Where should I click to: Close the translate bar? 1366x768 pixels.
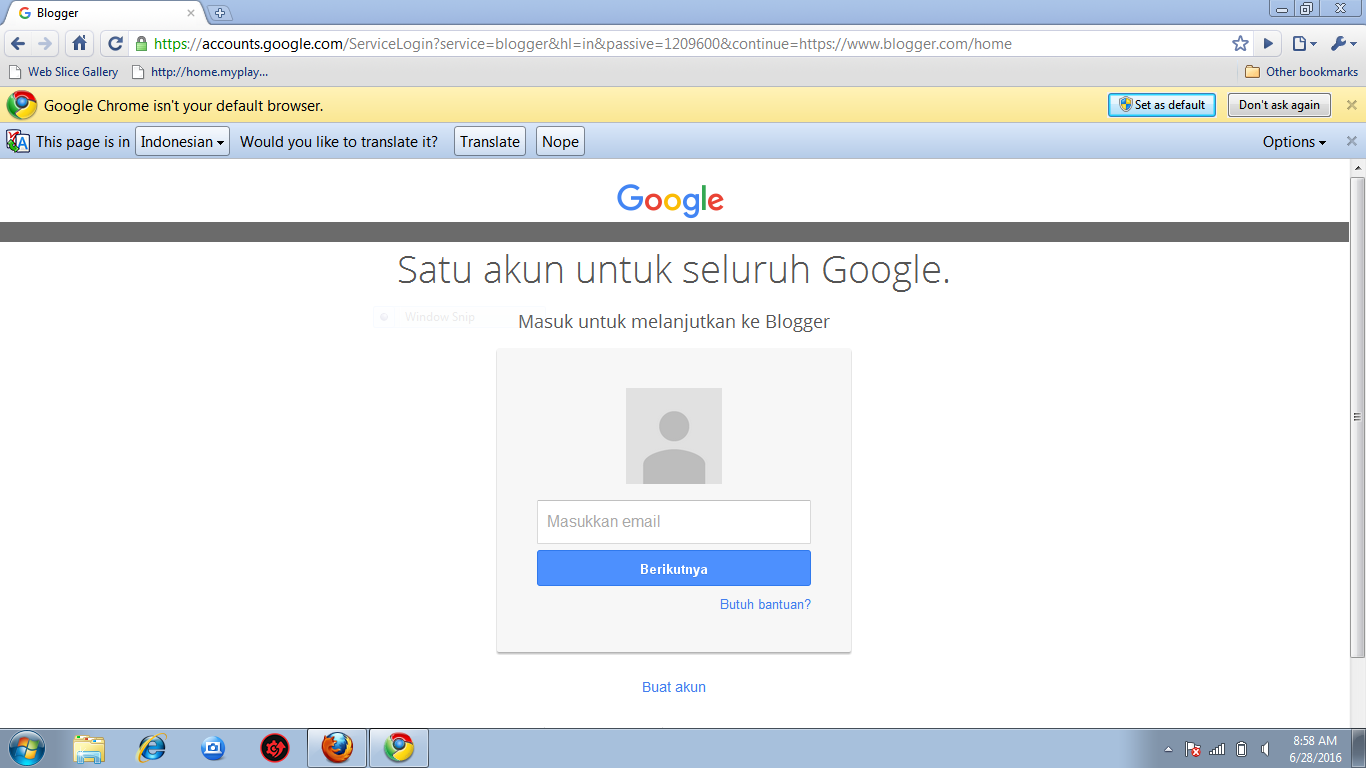tap(1352, 141)
